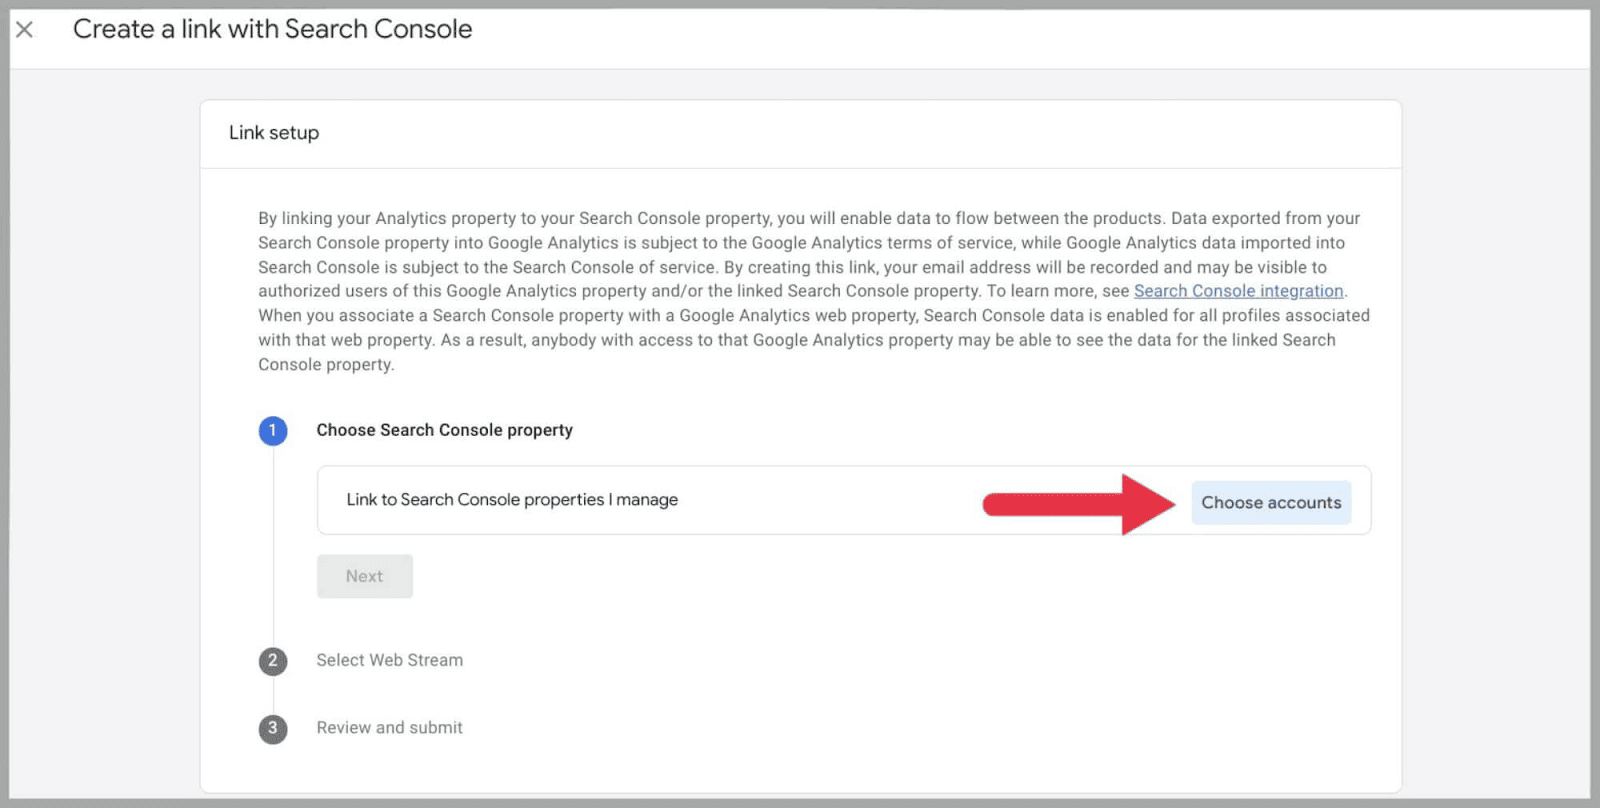Click the dialog title Create a link
Viewport: 1600px width, 808px height.
click(271, 29)
